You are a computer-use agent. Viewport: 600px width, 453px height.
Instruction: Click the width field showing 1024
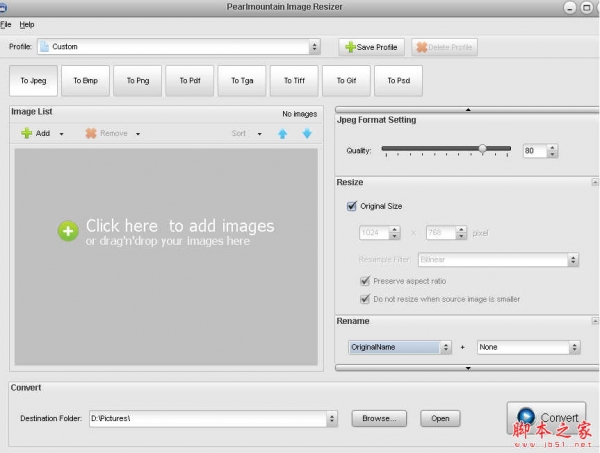[374, 233]
